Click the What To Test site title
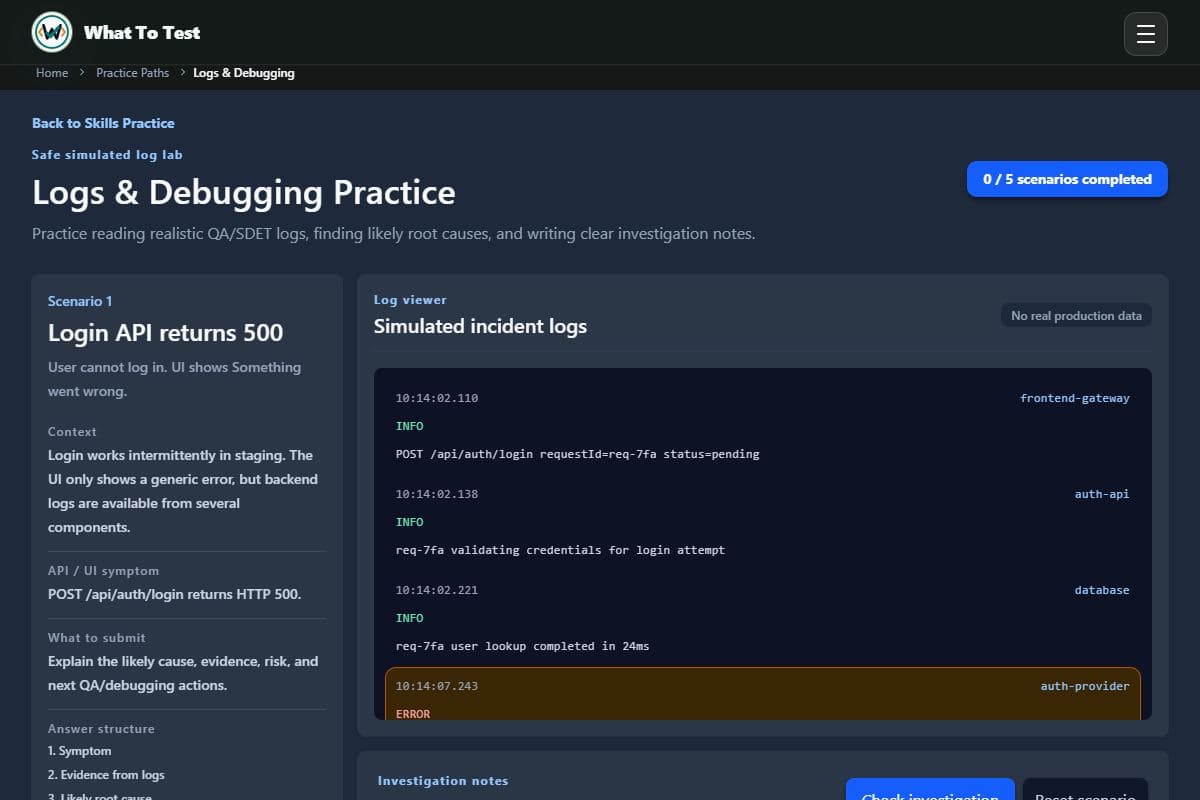Screen dimensions: 1200x800 pos(142,33)
